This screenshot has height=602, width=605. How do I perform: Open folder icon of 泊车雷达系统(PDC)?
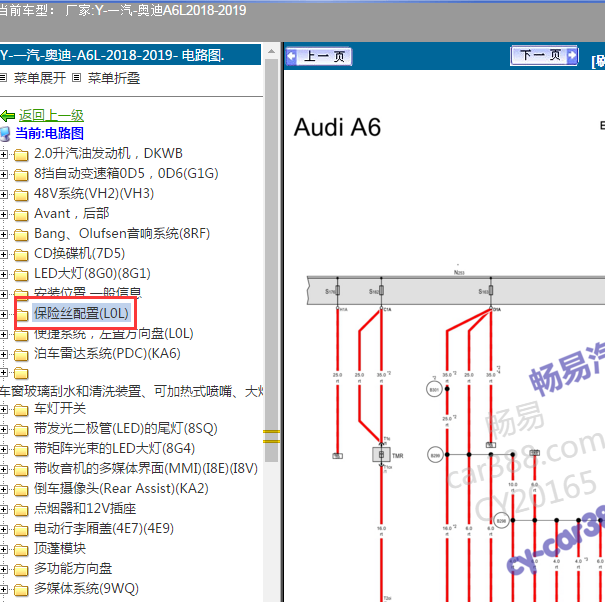point(21,355)
